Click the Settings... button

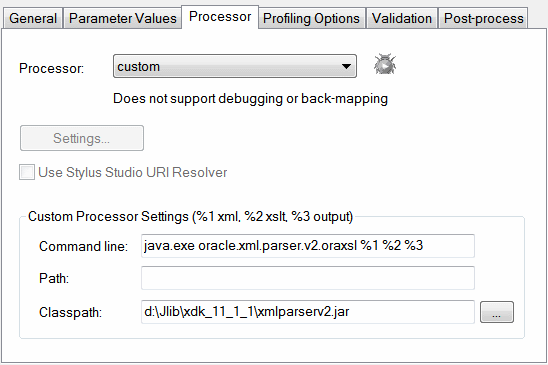(x=82, y=138)
